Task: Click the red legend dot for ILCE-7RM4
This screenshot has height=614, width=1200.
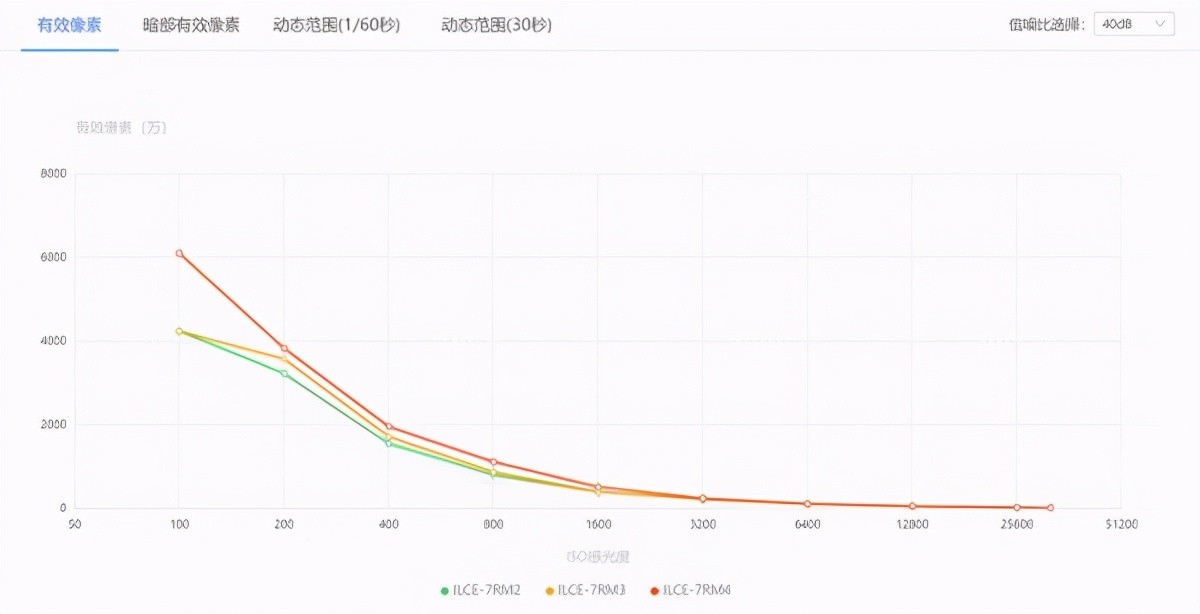Action: pyautogui.click(x=655, y=590)
